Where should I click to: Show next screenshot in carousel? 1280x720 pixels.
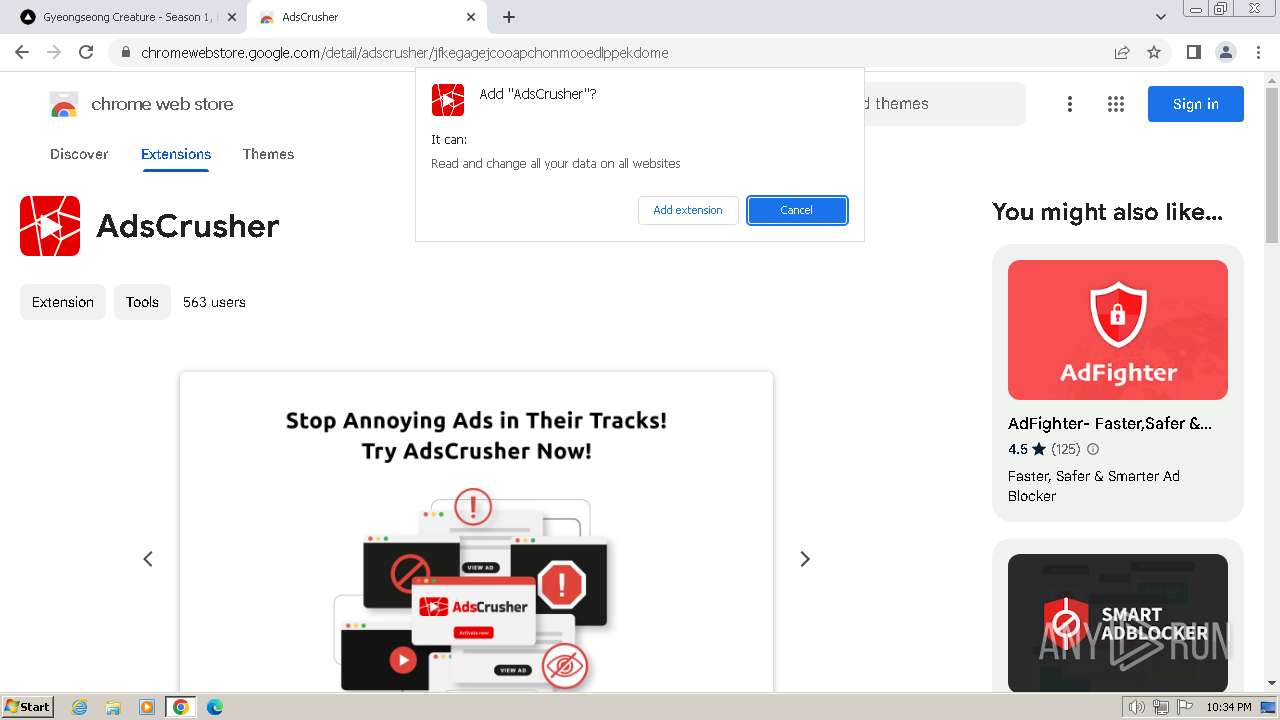(x=805, y=559)
